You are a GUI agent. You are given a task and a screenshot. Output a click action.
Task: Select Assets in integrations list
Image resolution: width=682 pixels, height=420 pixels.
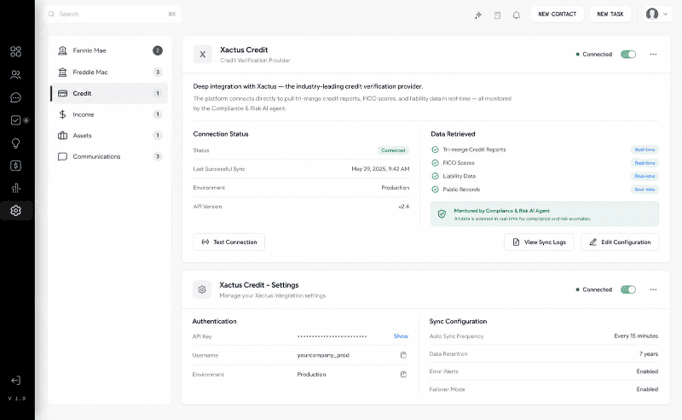tap(109, 136)
